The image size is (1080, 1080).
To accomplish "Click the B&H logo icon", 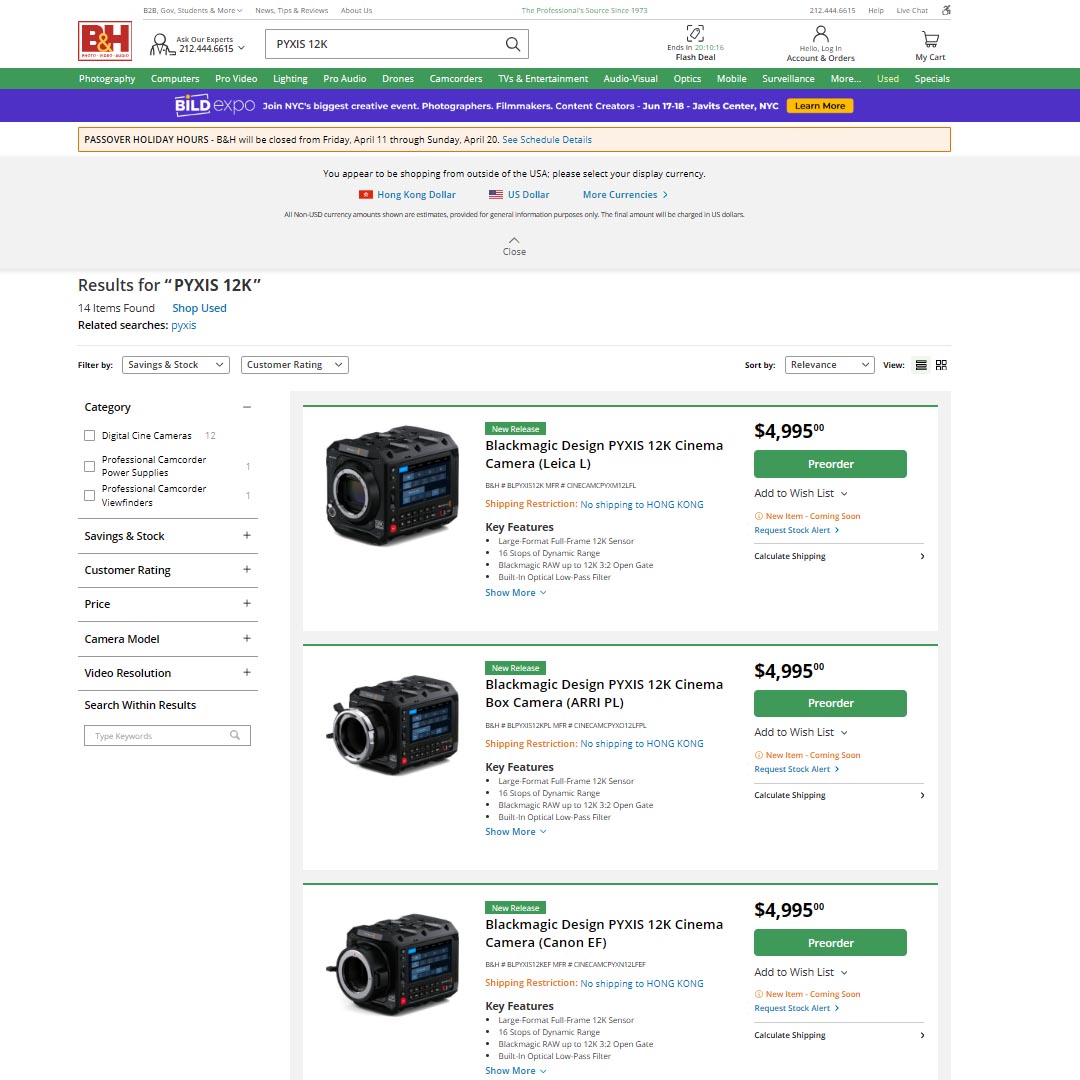I will pyautogui.click(x=104, y=42).
